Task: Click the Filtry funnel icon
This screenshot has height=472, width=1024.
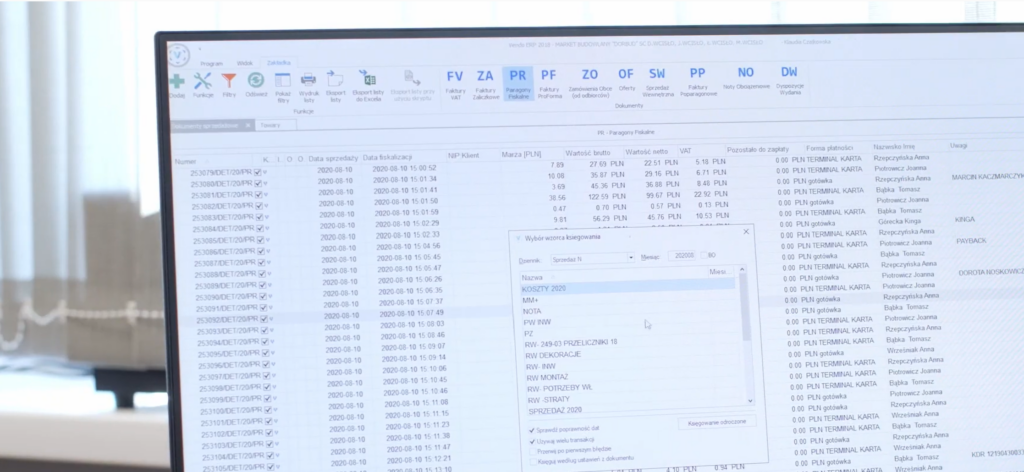Action: coord(229,81)
